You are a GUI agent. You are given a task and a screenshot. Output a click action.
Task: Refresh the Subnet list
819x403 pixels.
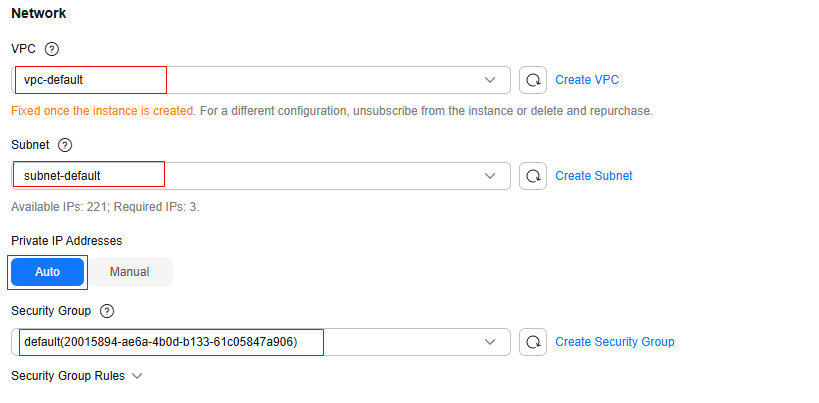[x=533, y=176]
